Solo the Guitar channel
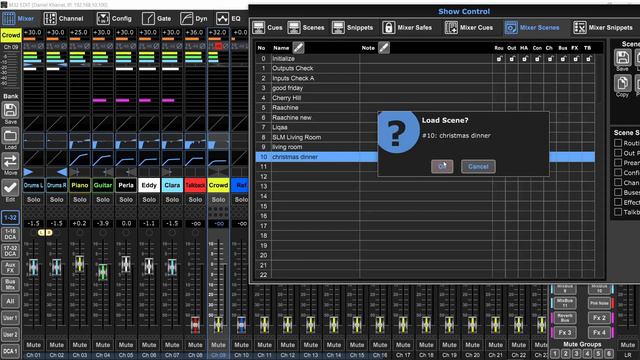The height and width of the screenshot is (360, 640). (103, 200)
